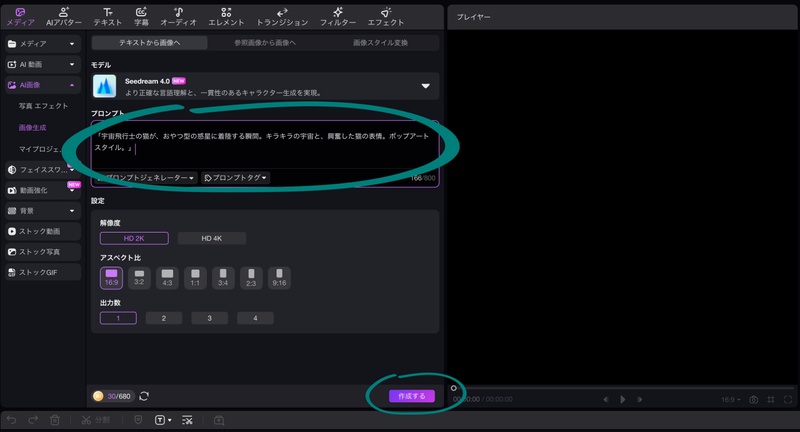Click the AI credits coin icon
Viewport: 800px width, 432px height.
point(98,396)
